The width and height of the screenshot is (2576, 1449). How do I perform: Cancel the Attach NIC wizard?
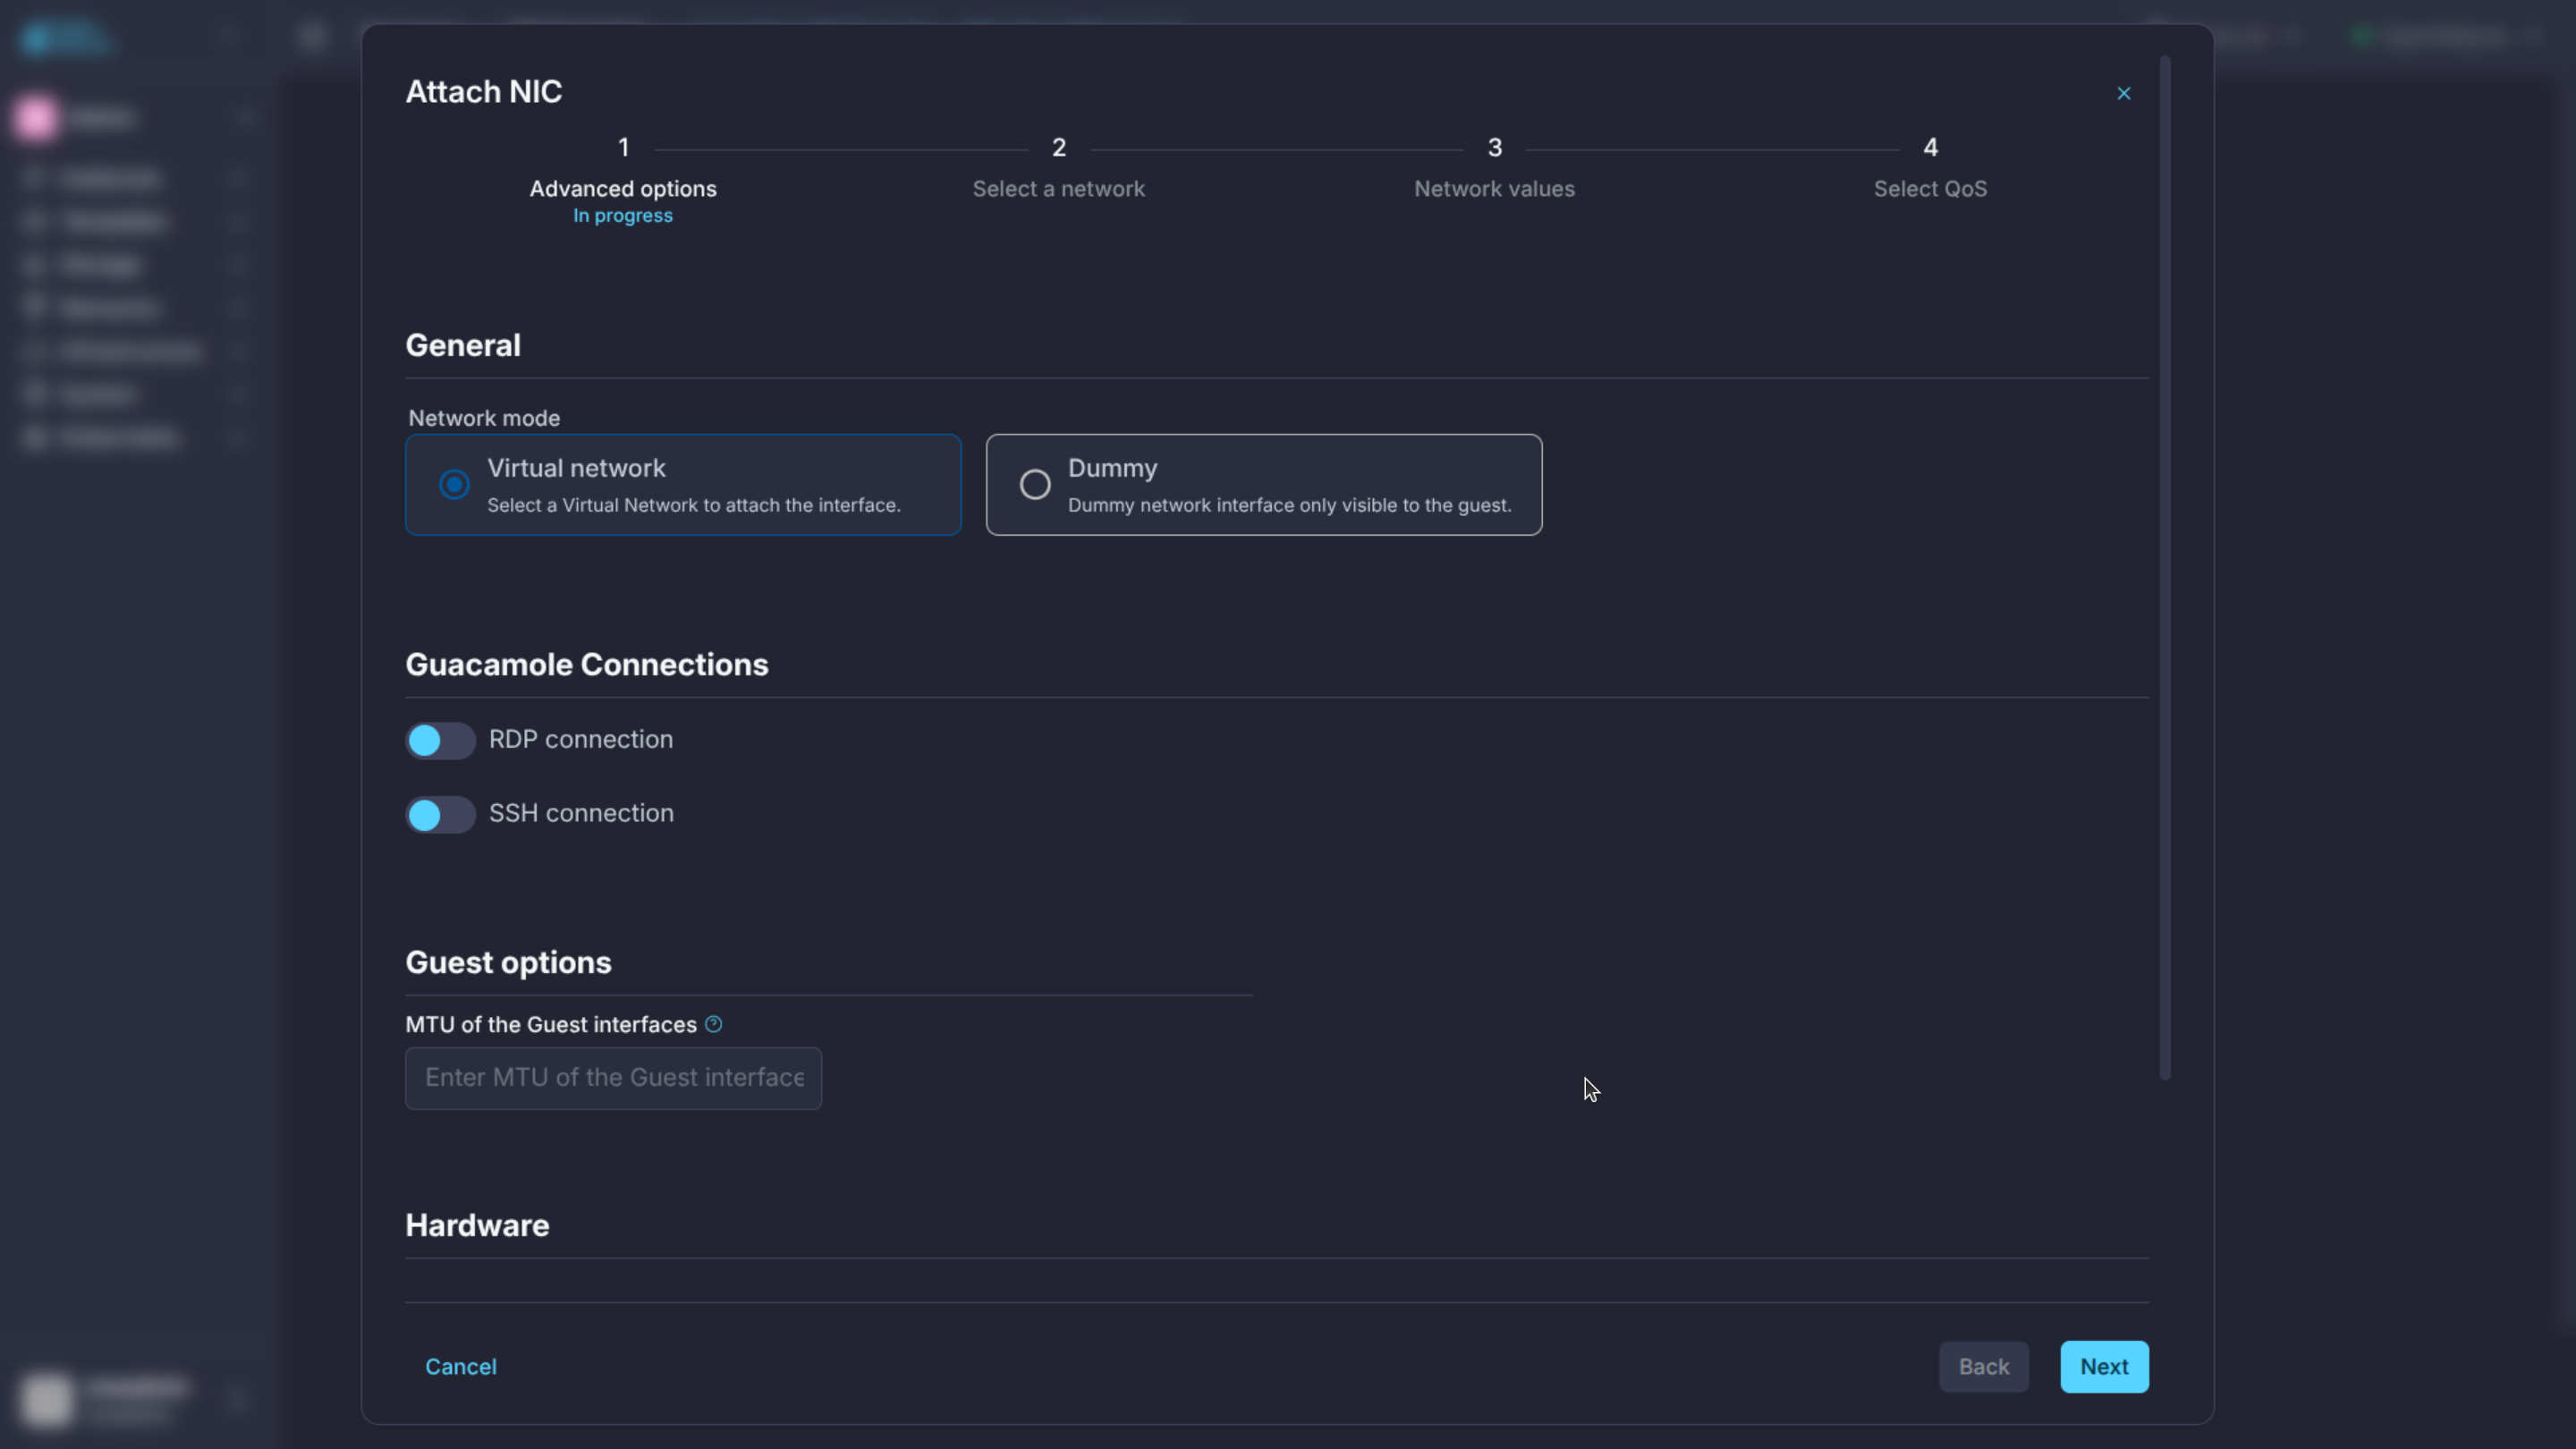pos(460,1366)
